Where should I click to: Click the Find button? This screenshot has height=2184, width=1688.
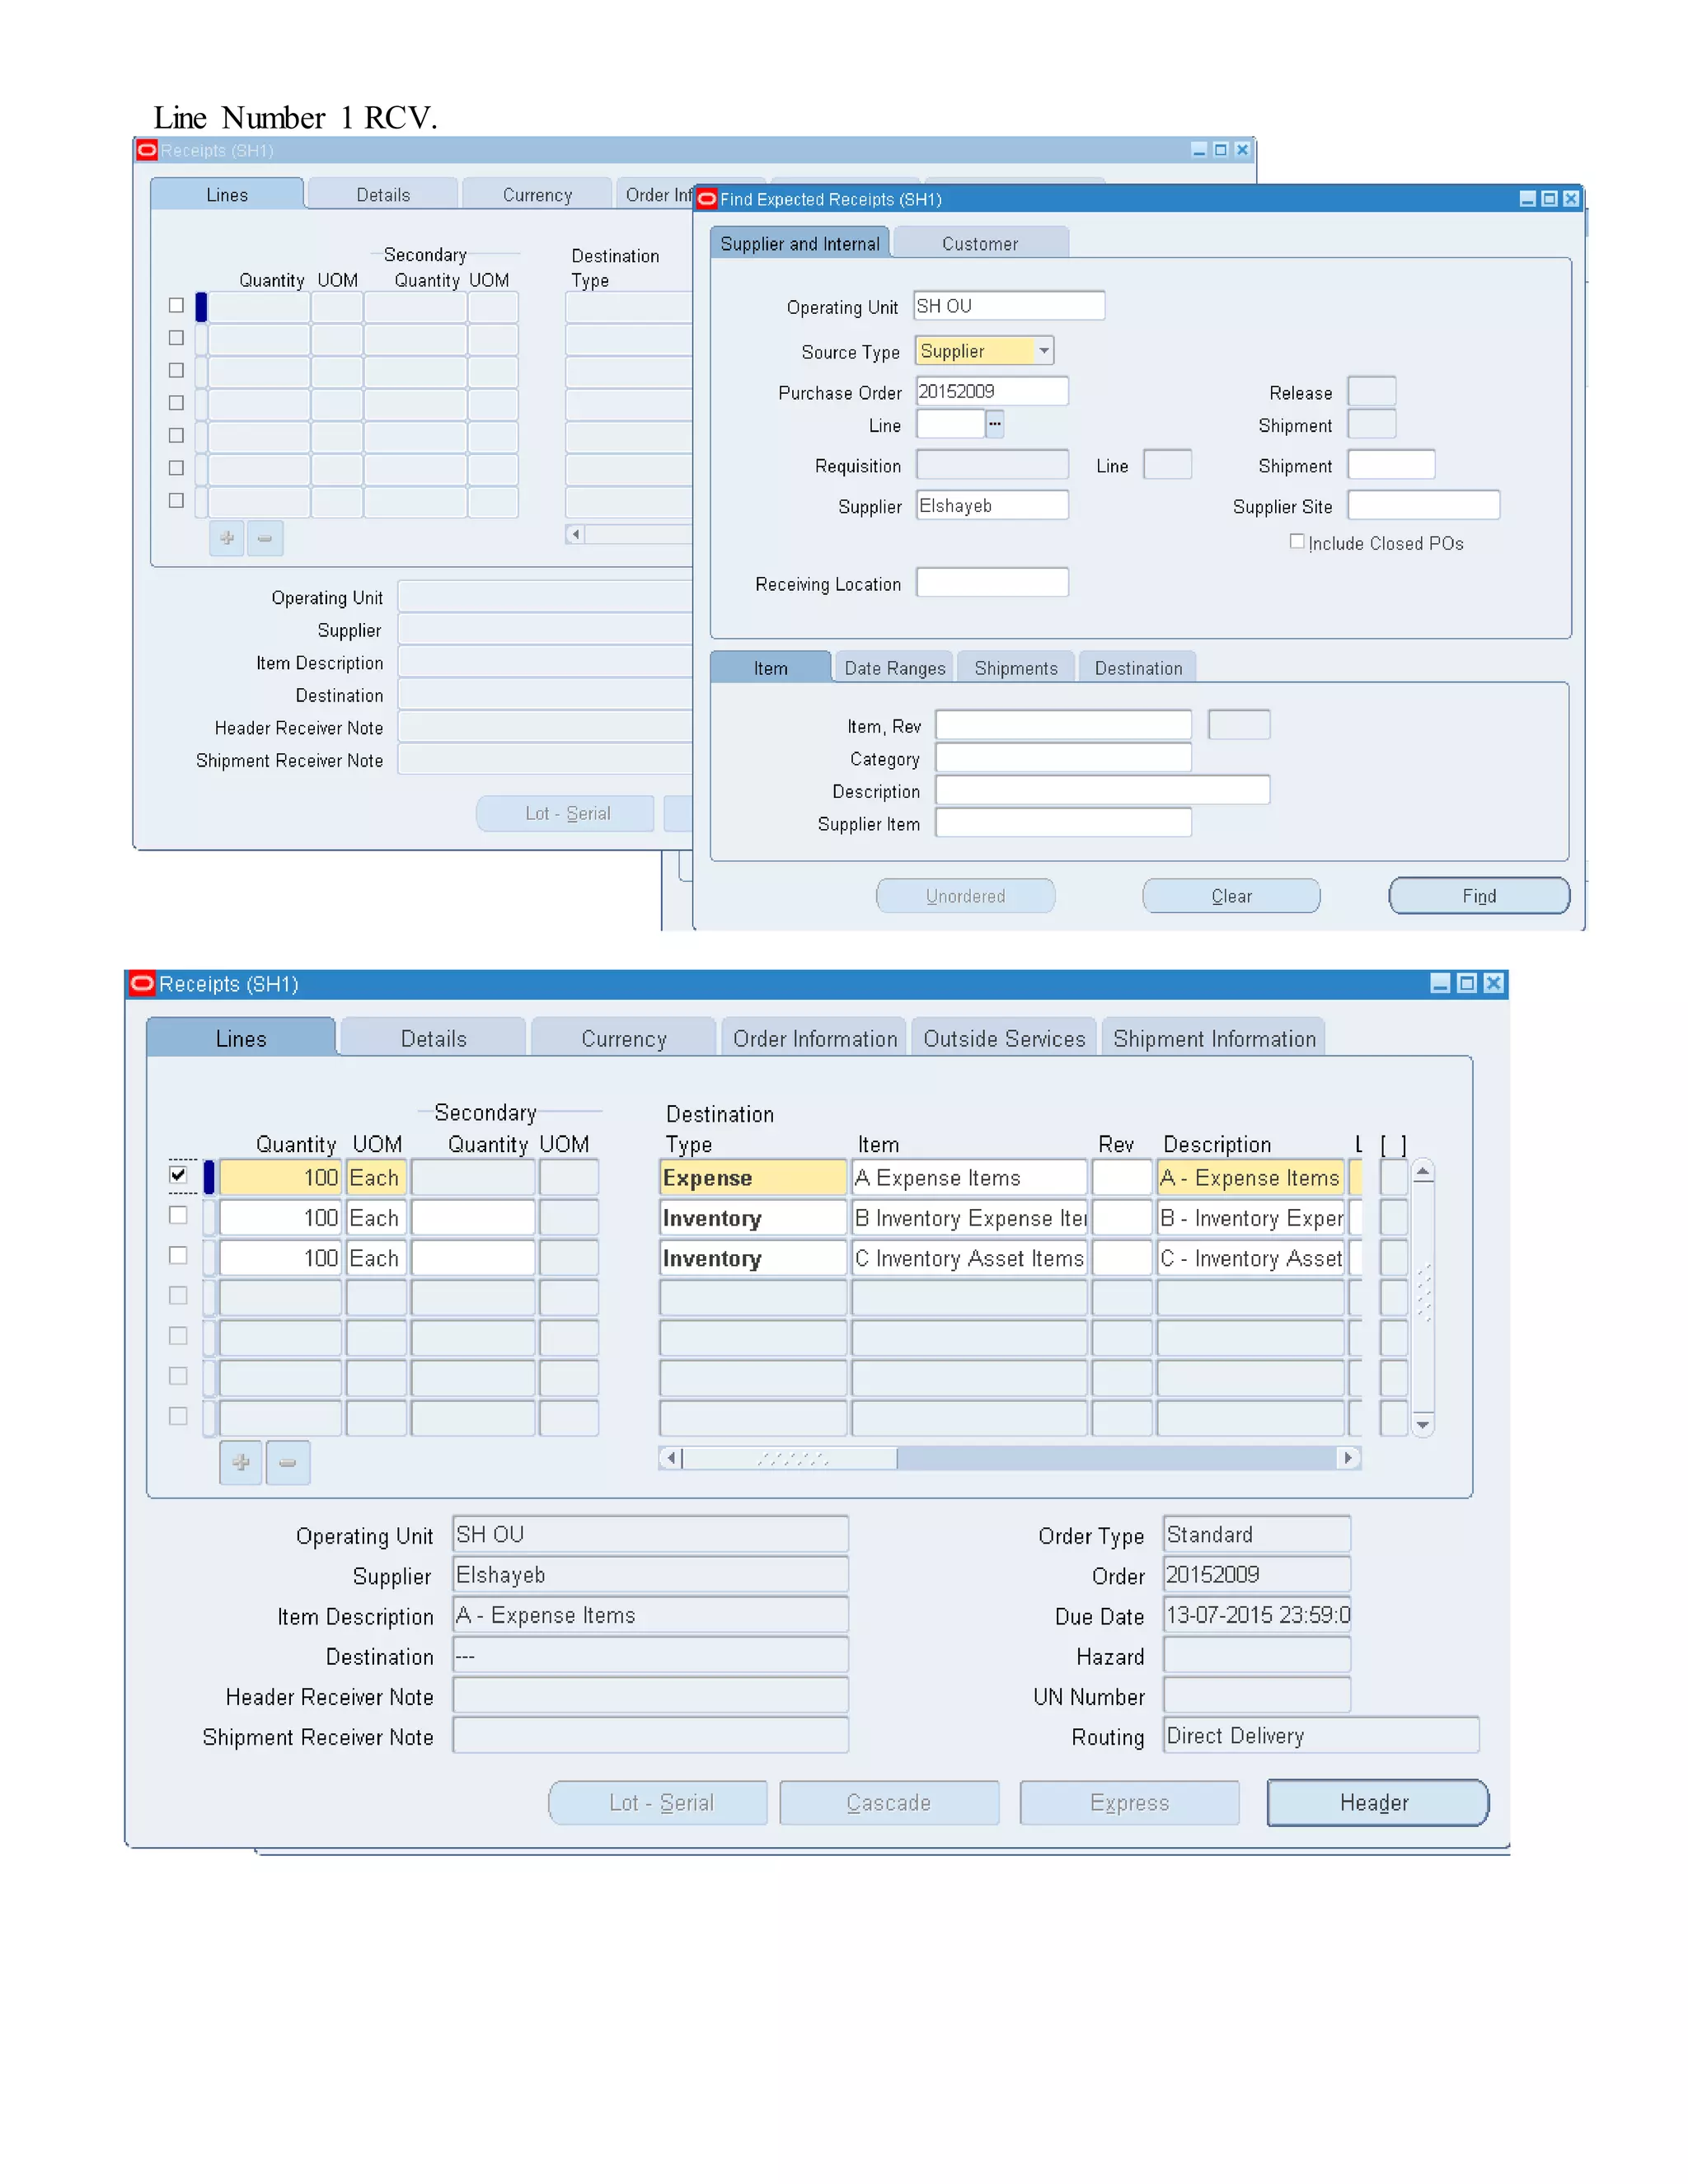click(1478, 895)
